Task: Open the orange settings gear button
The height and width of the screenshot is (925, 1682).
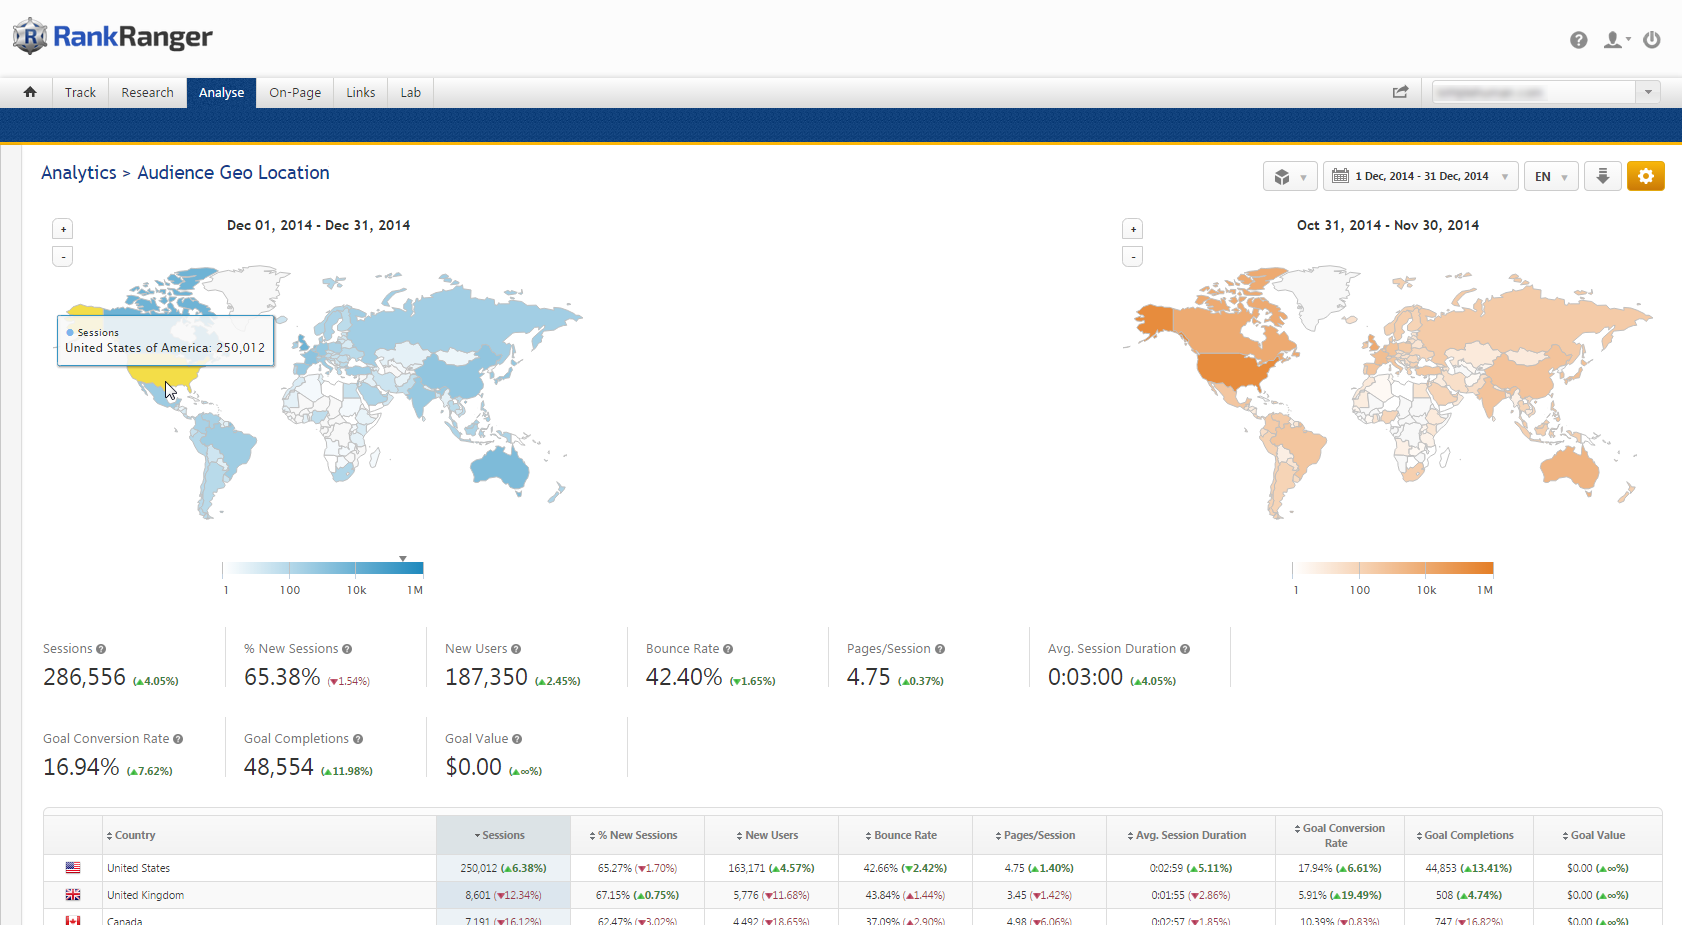Action: pos(1645,176)
